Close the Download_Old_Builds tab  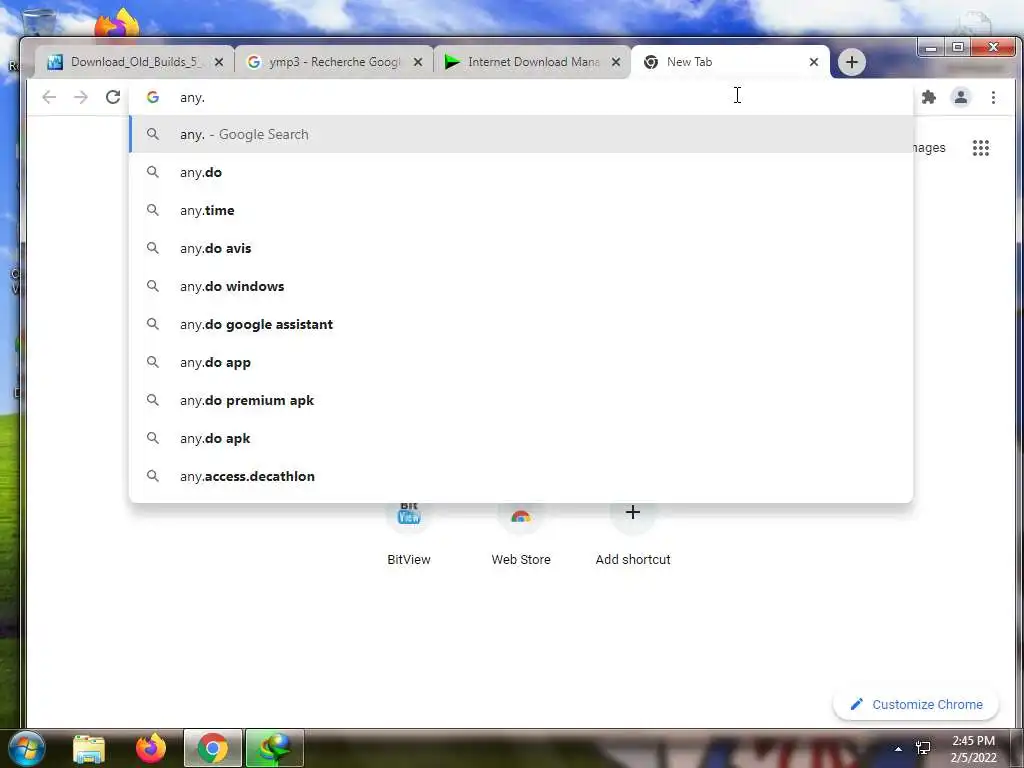pyautogui.click(x=219, y=62)
